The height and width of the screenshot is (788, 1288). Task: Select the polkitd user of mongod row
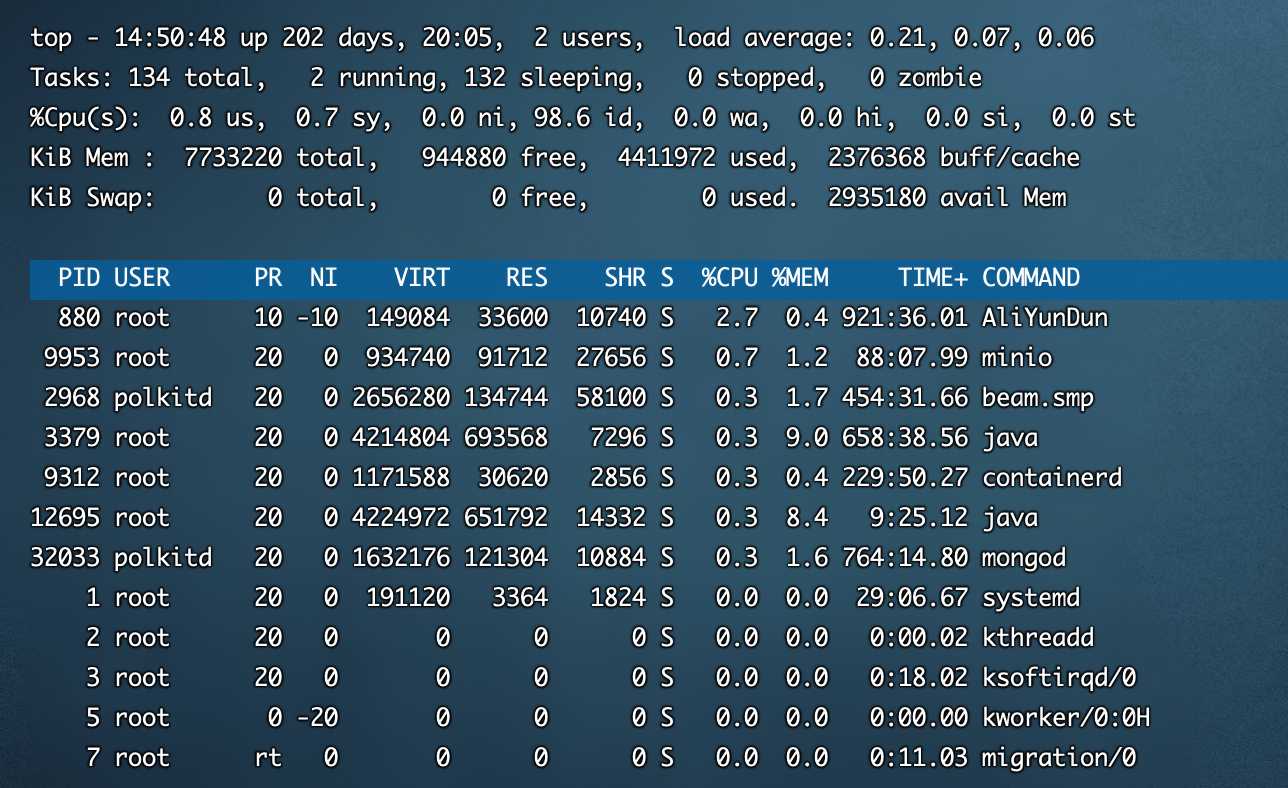[163, 558]
